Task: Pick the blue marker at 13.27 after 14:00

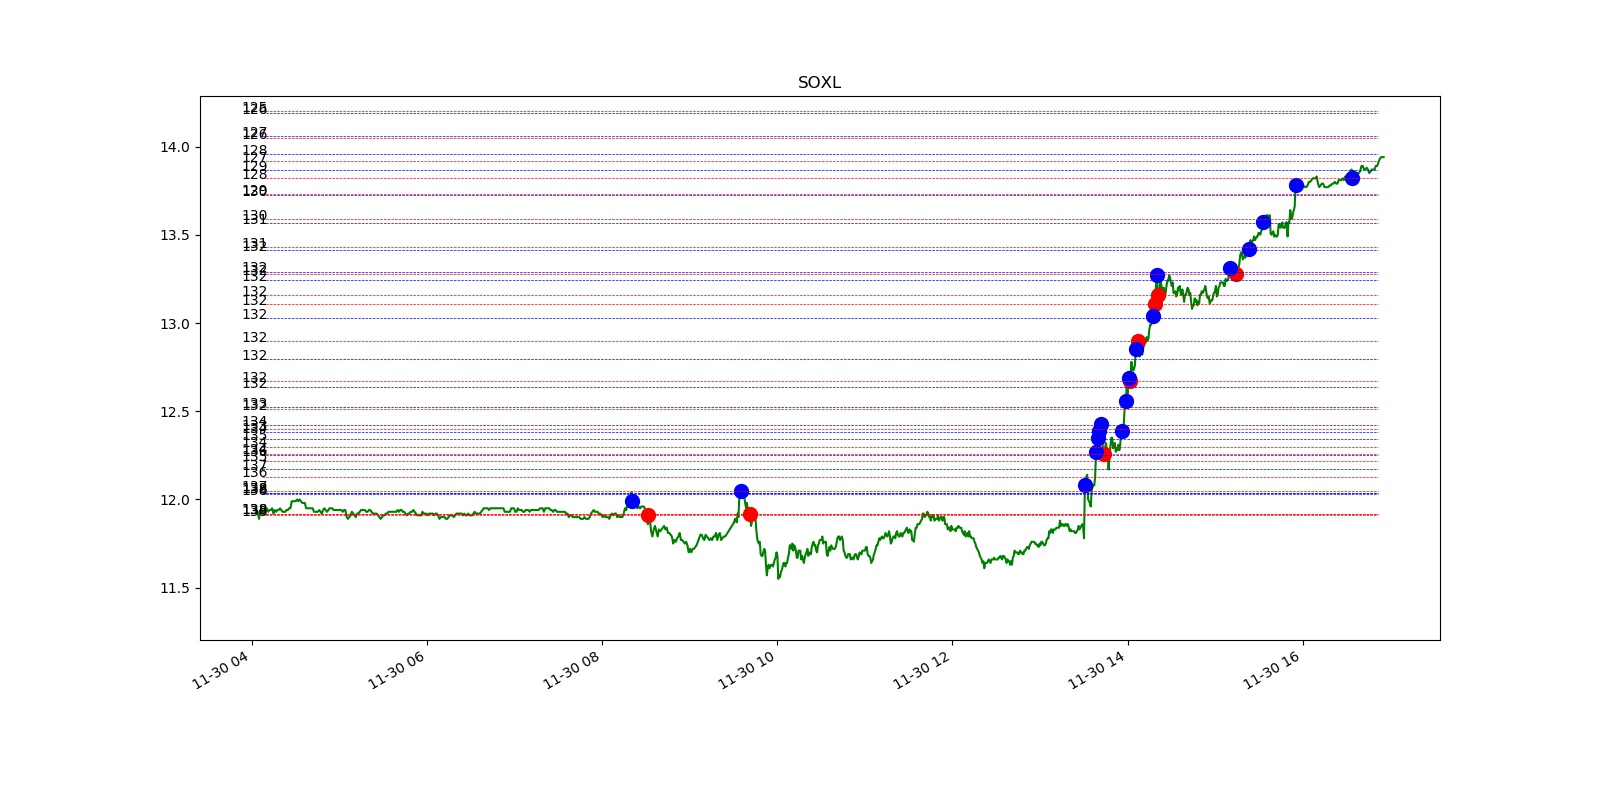Action: point(1157,275)
